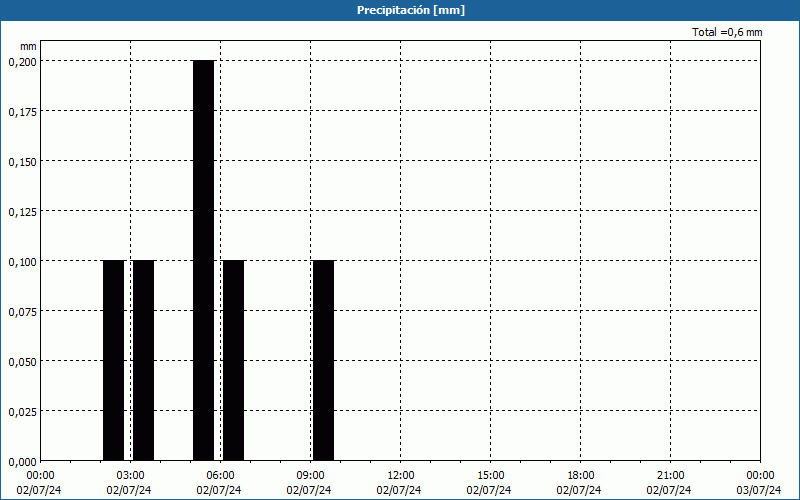Click the 0,125 y-axis value

coord(22,212)
